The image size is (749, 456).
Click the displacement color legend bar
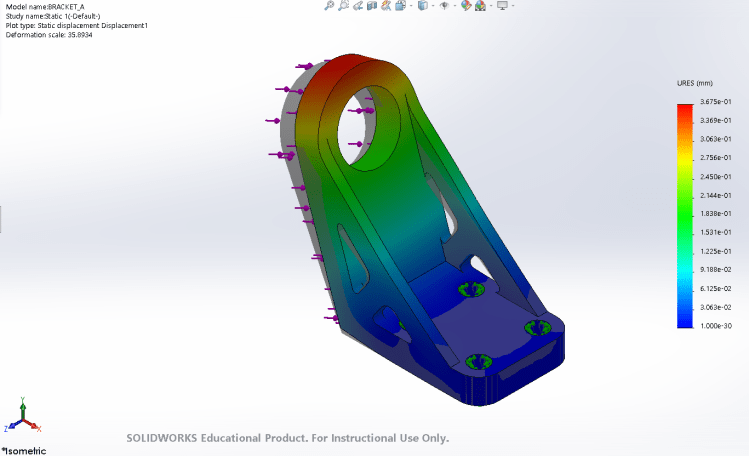tap(685, 216)
